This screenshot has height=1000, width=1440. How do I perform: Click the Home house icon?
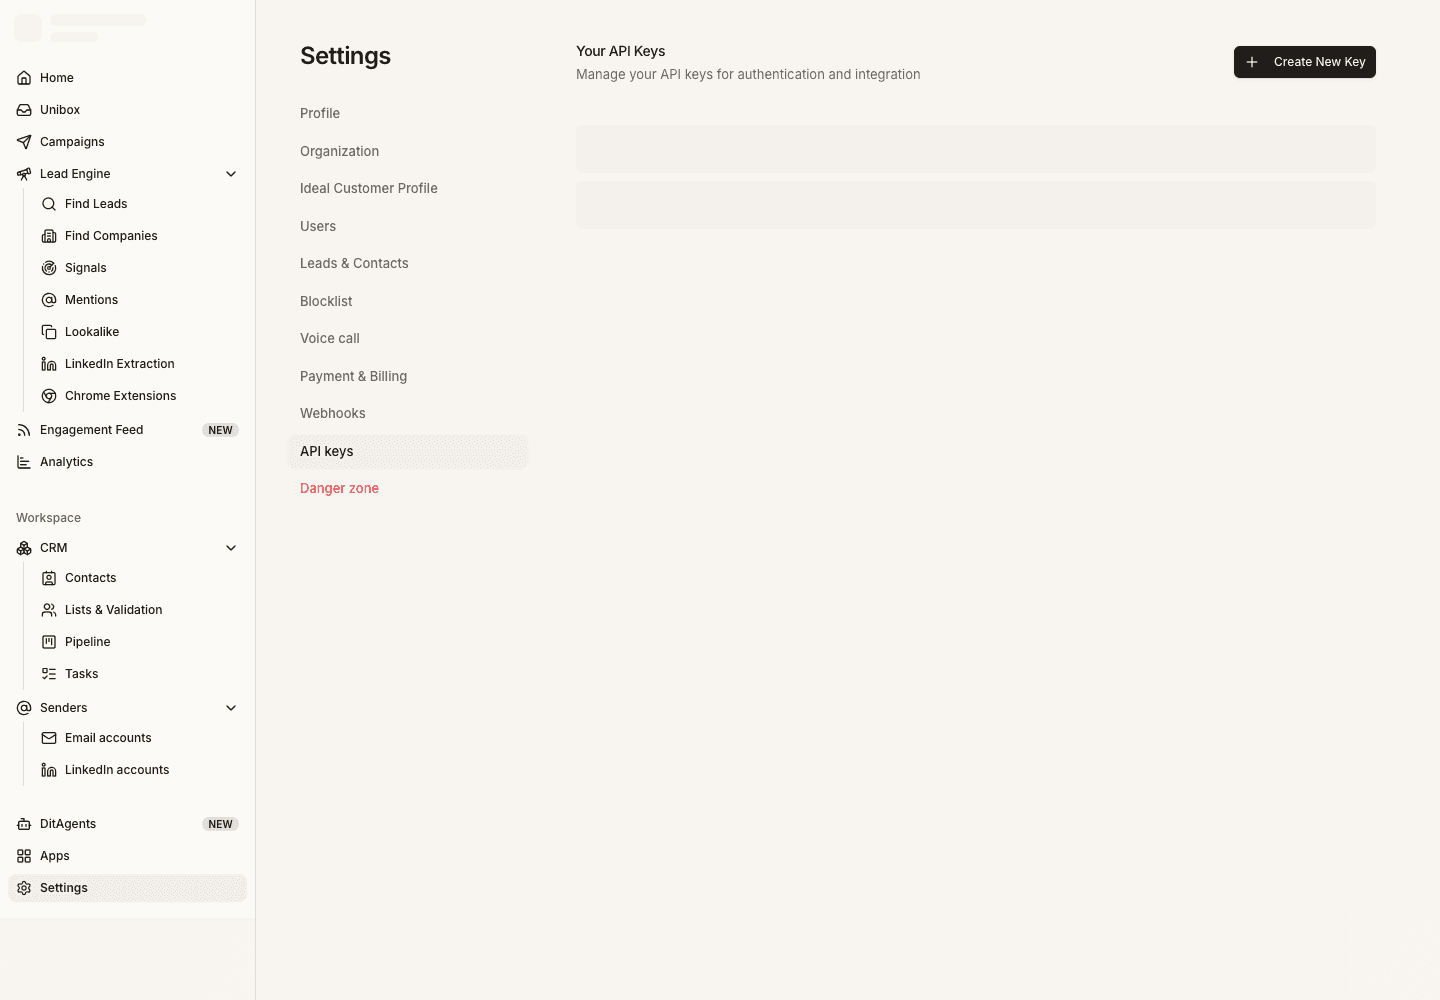click(24, 78)
